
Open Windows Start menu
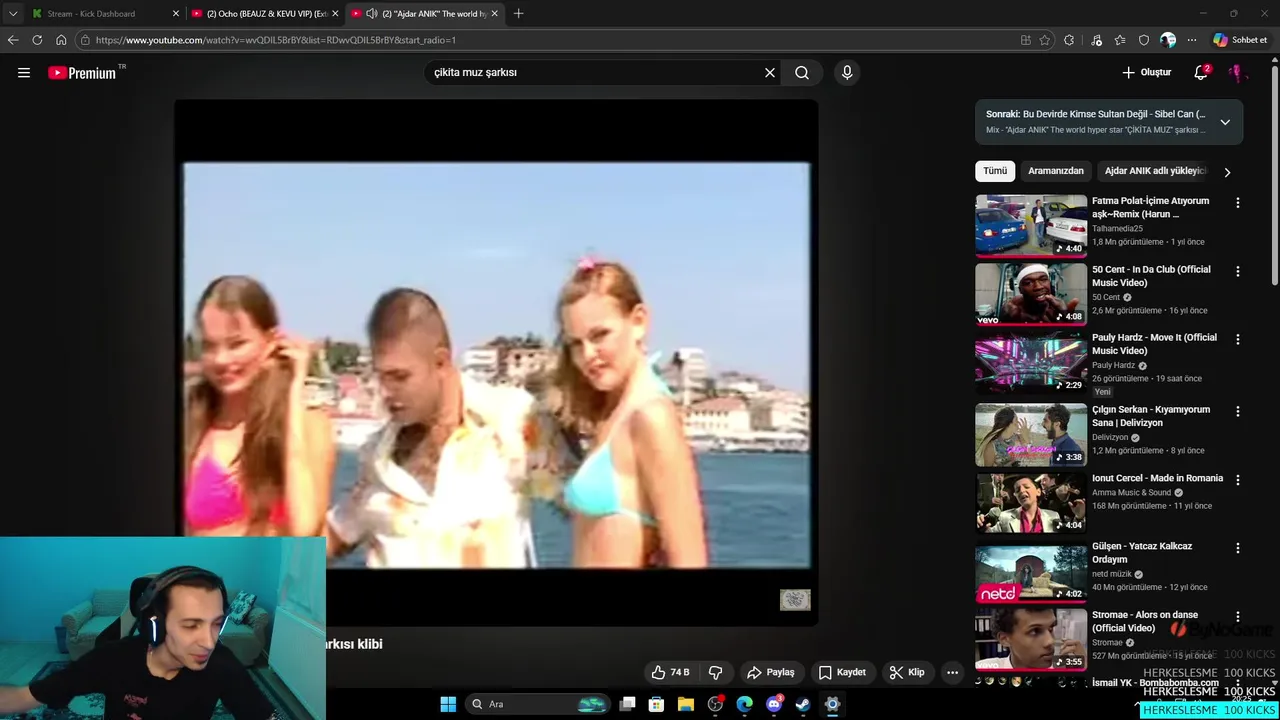[448, 704]
